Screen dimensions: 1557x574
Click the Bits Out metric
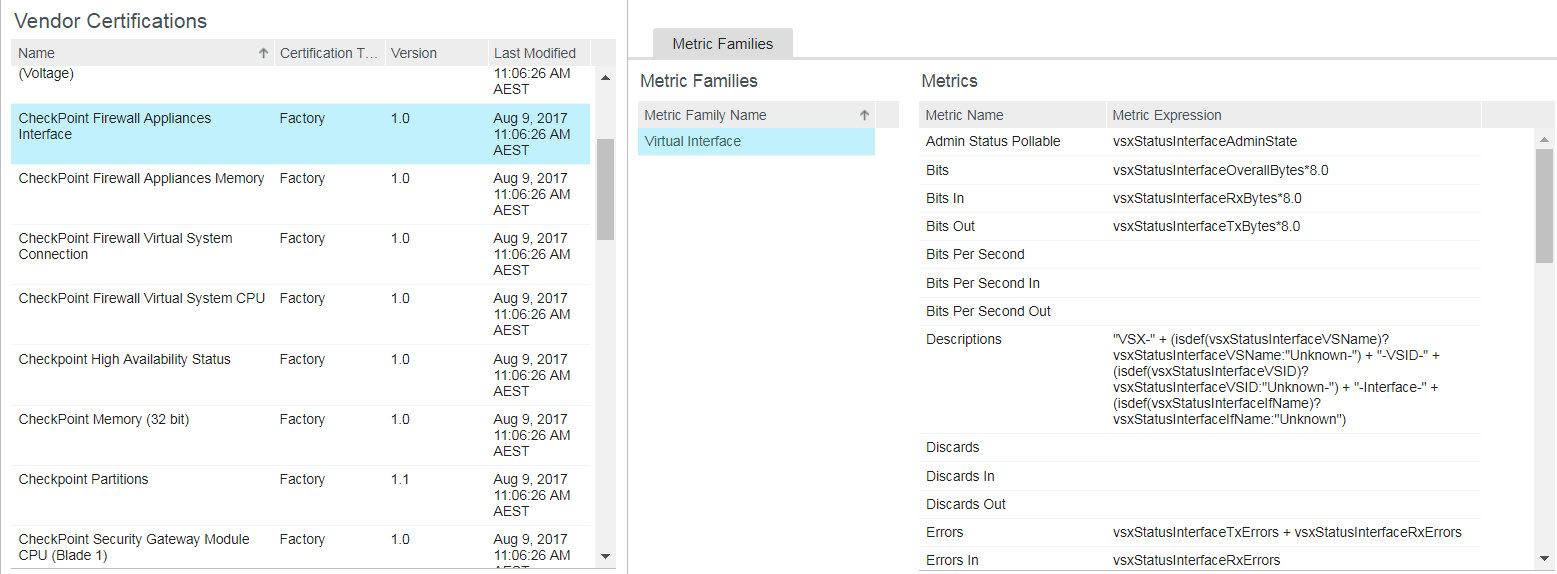pyautogui.click(x=950, y=226)
